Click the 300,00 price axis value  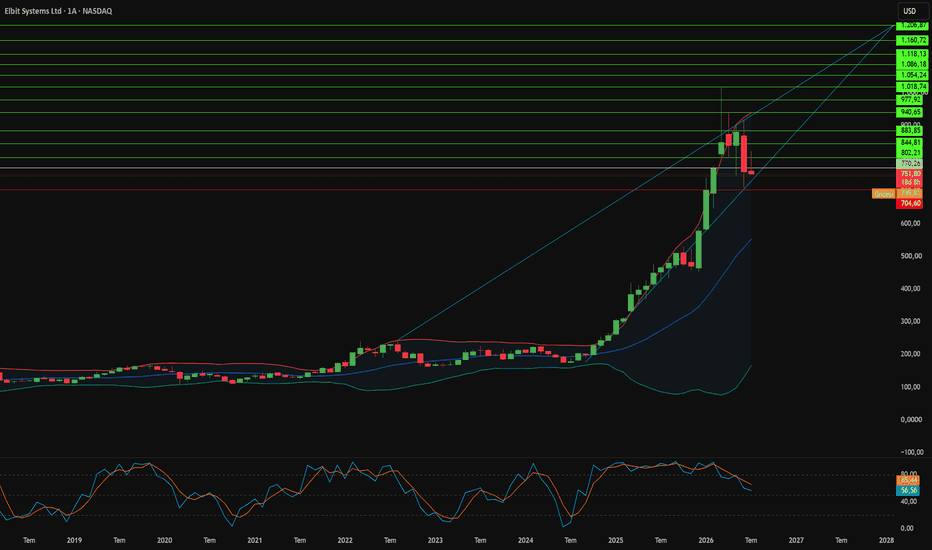click(x=911, y=322)
